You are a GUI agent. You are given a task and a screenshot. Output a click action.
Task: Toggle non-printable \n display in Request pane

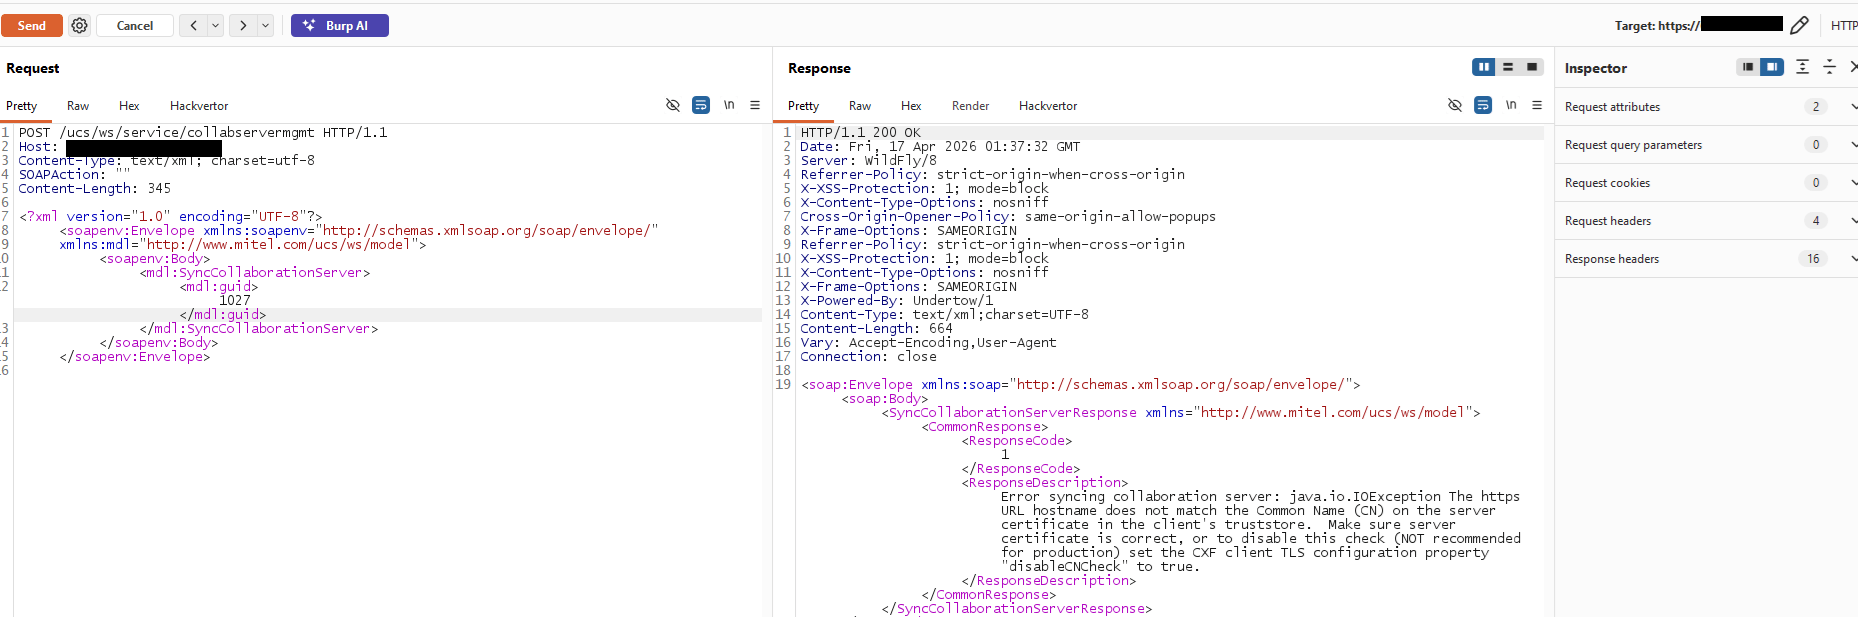(729, 105)
